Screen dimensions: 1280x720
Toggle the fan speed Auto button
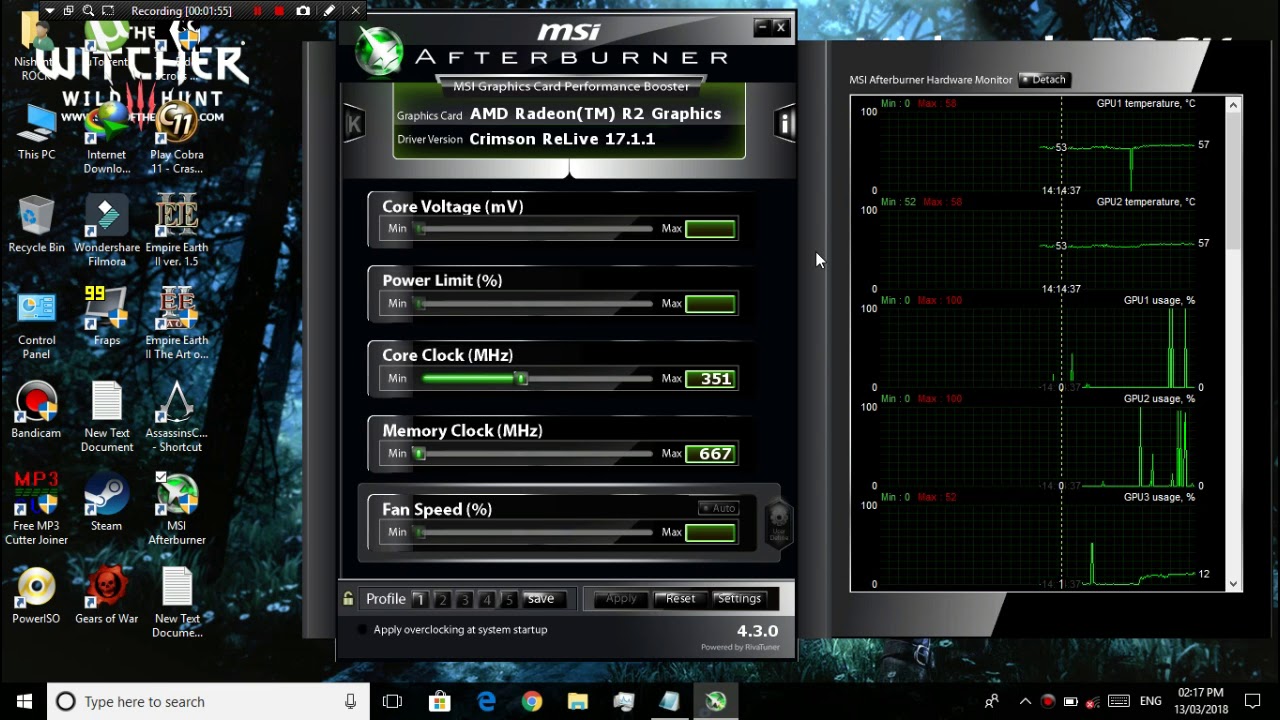(x=719, y=509)
